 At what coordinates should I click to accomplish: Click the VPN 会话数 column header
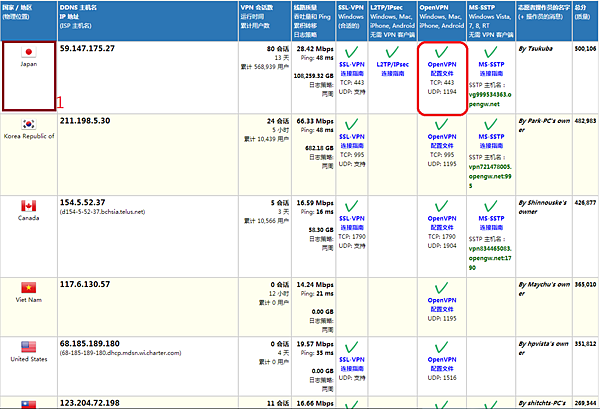[256, 8]
